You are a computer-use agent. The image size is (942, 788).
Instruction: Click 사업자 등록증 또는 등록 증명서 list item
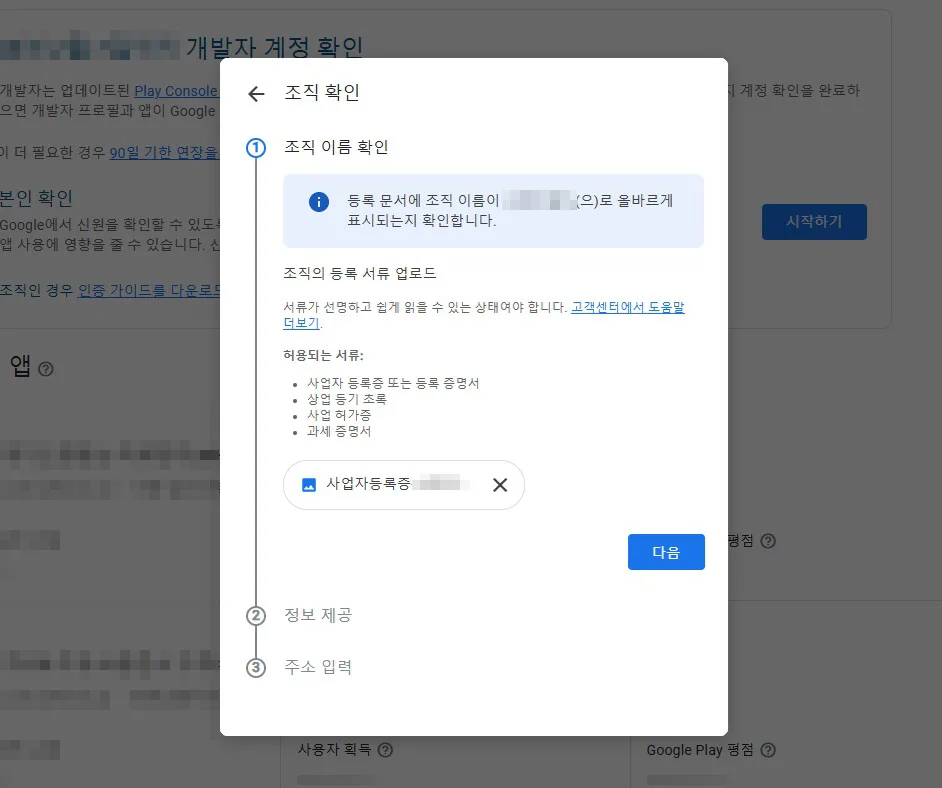tap(393, 383)
